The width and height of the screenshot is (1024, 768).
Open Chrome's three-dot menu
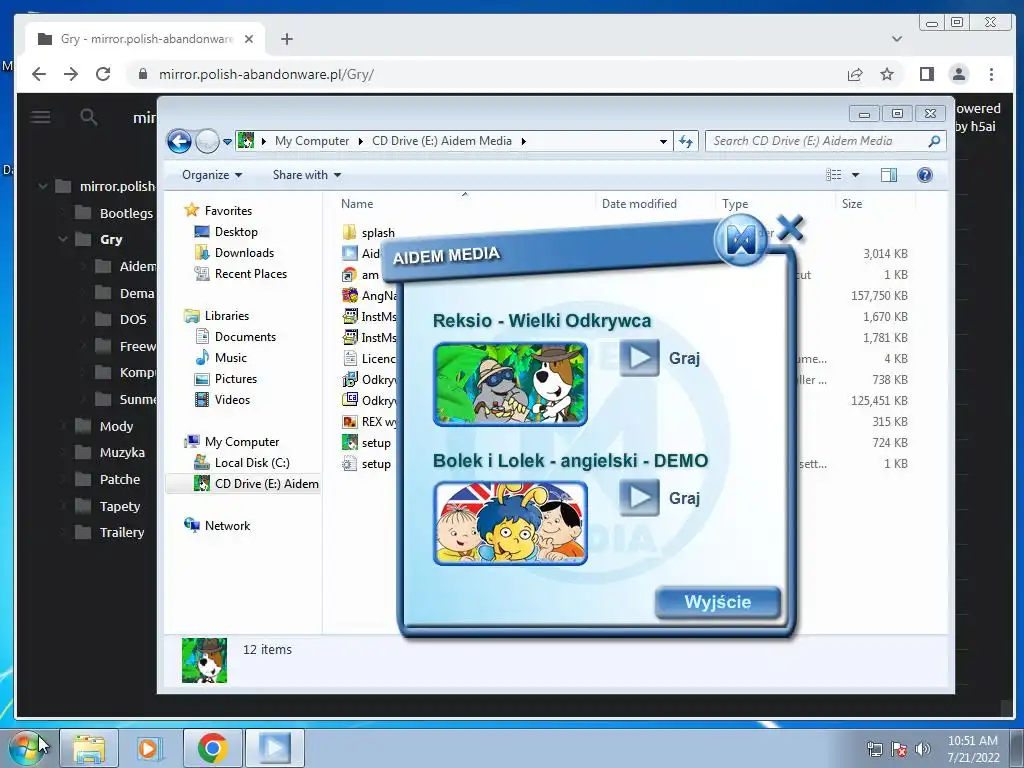pos(991,74)
